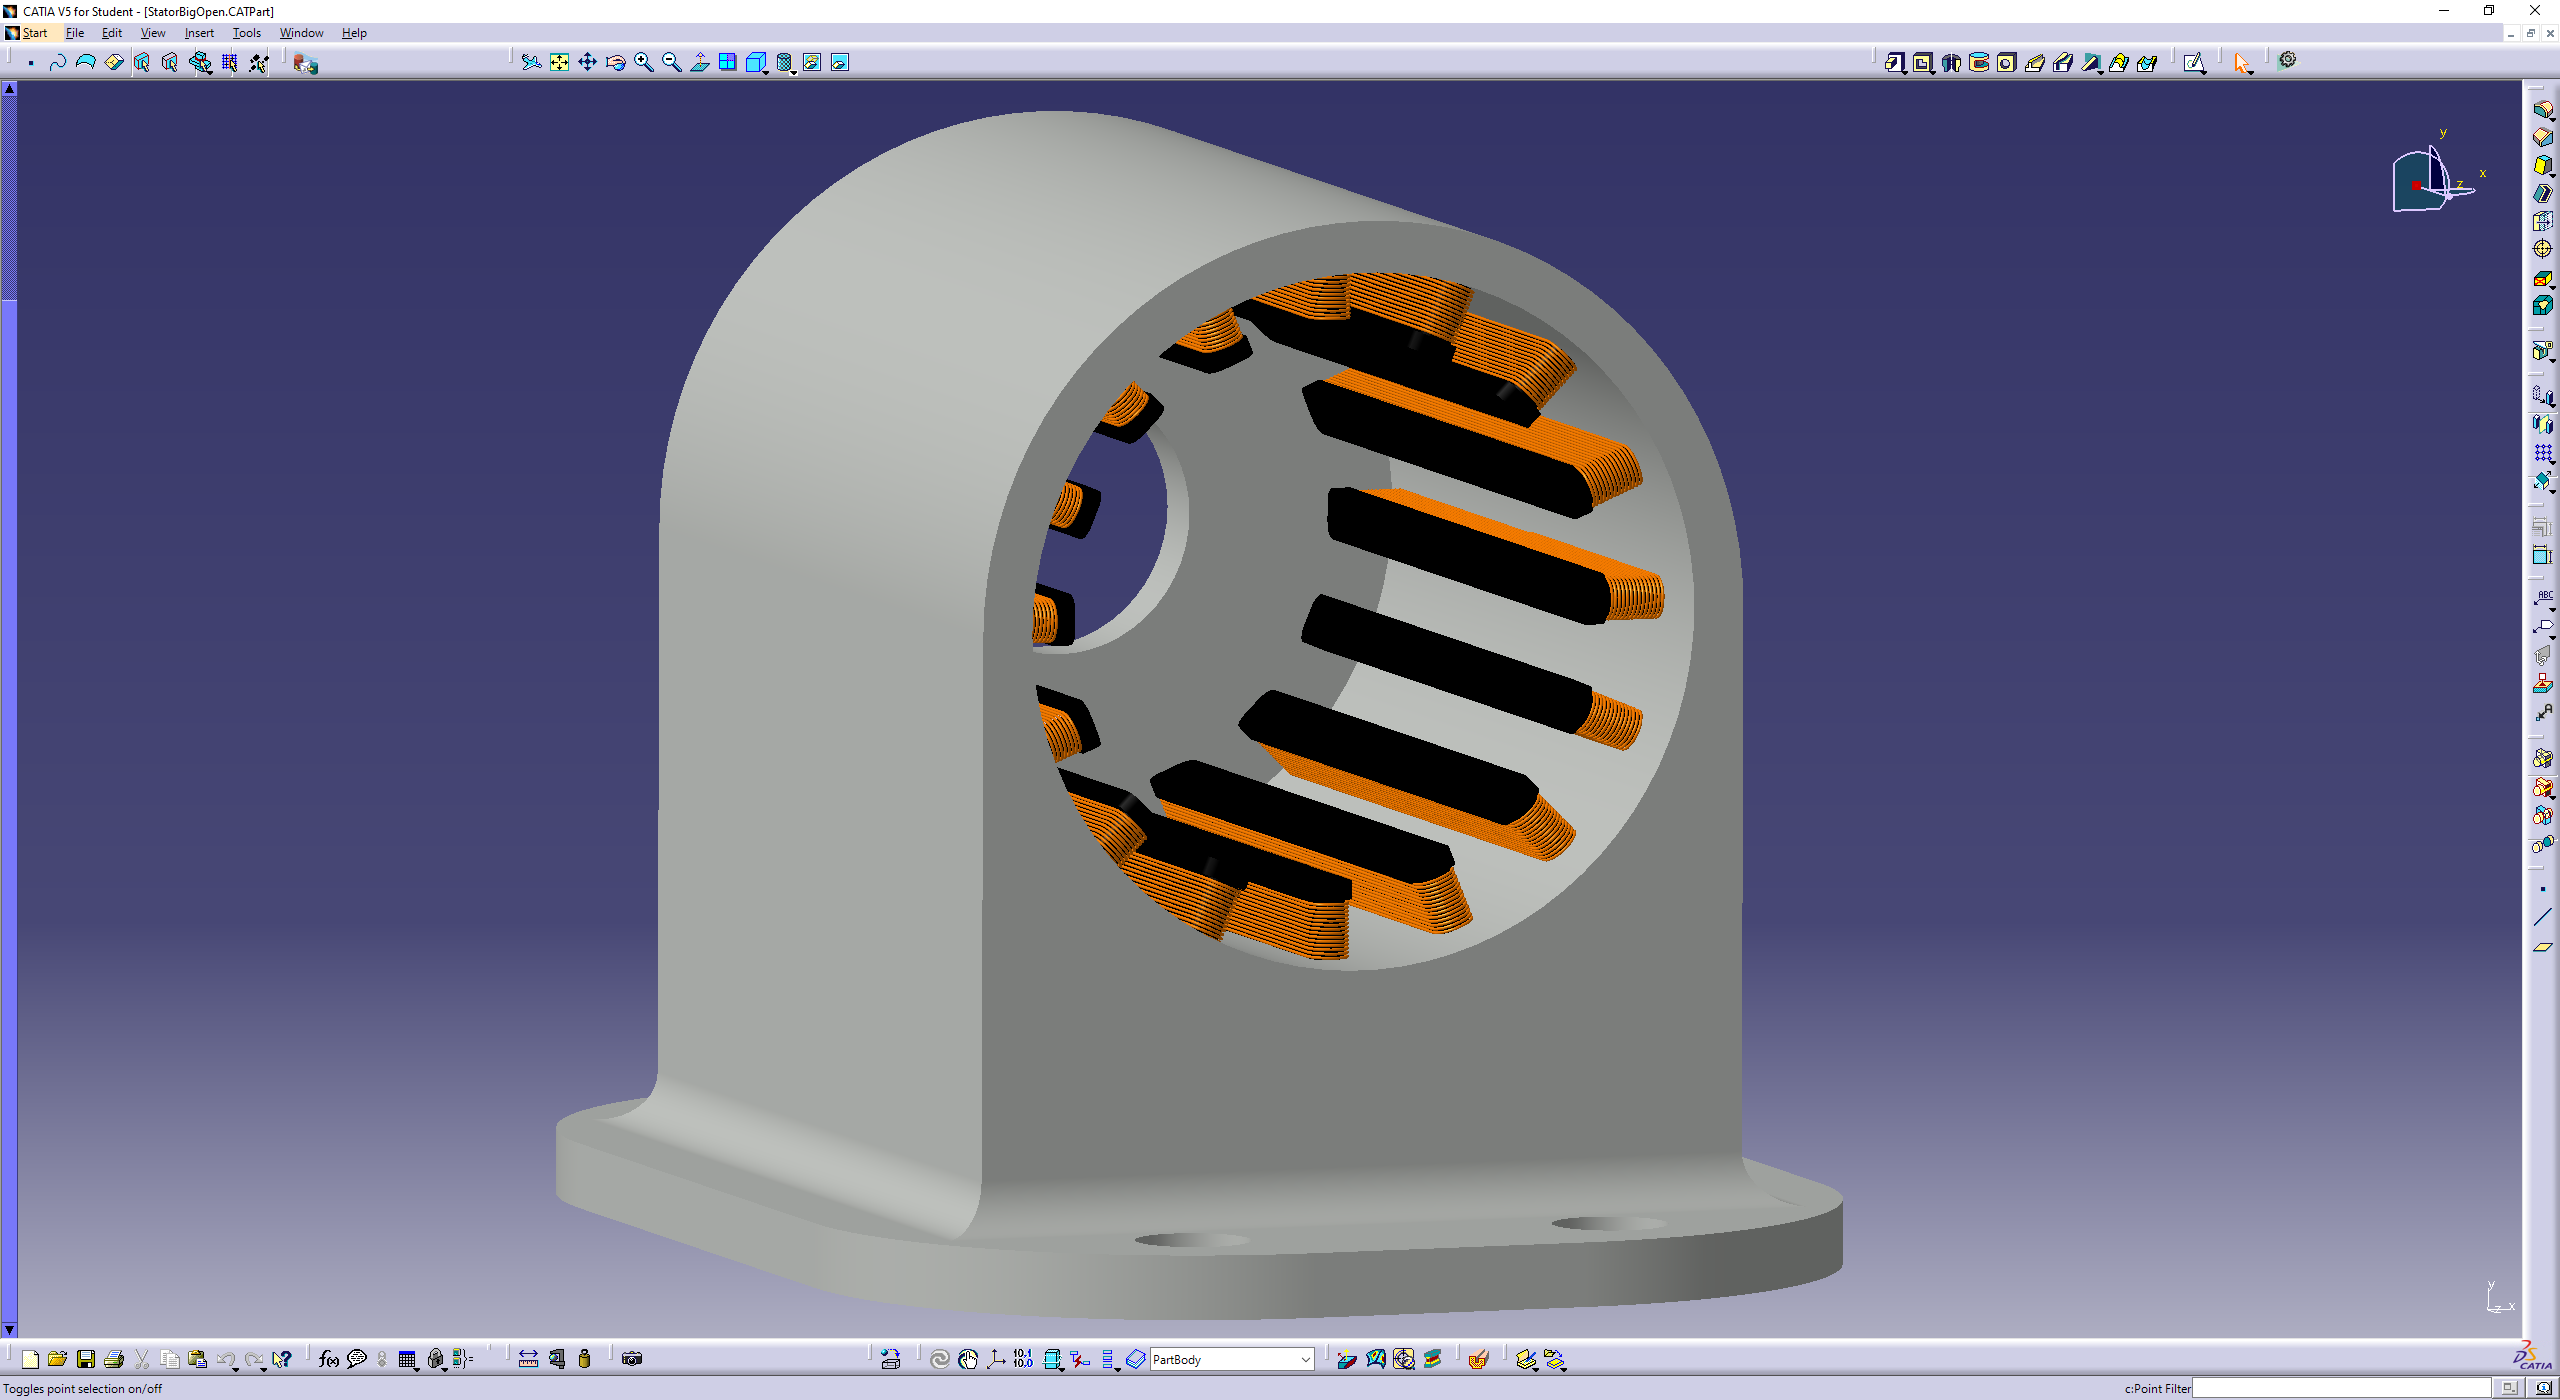Toggle Multi-View layout icon
The height and width of the screenshot is (1400, 2560).
pyautogui.click(x=727, y=63)
